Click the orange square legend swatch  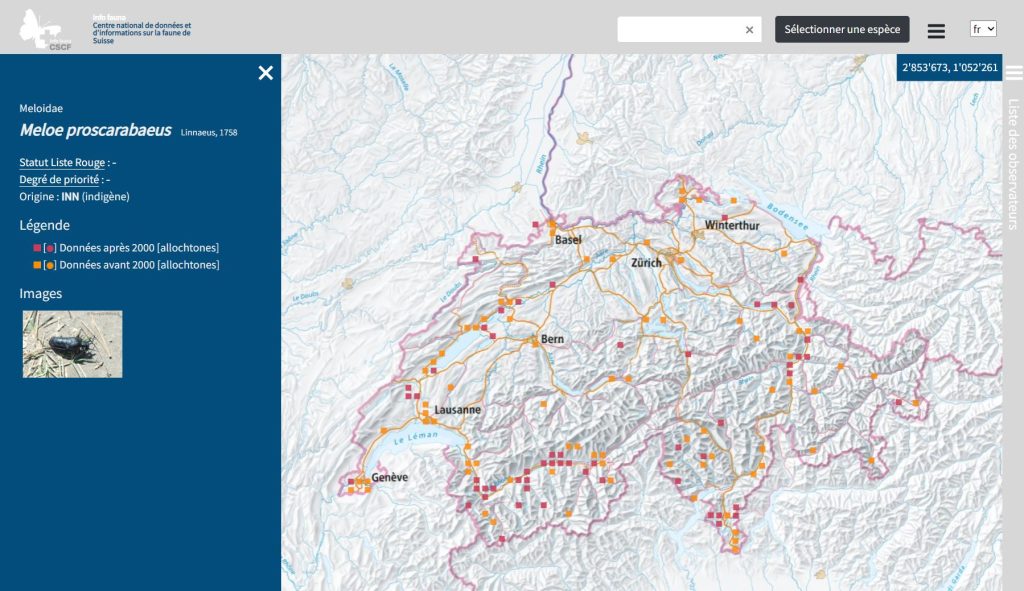click(37, 265)
